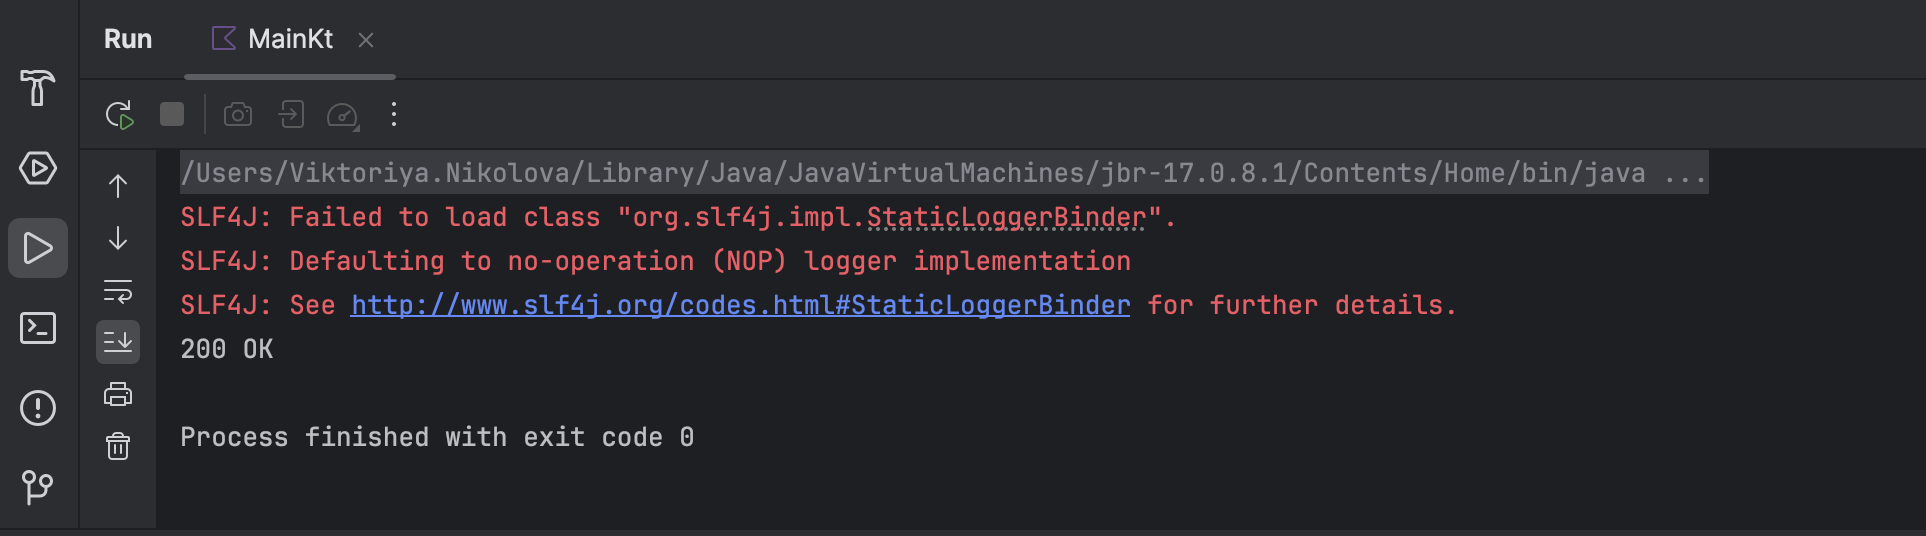Select the Run tool window icon
The width and height of the screenshot is (1926, 536).
pyautogui.click(x=38, y=248)
